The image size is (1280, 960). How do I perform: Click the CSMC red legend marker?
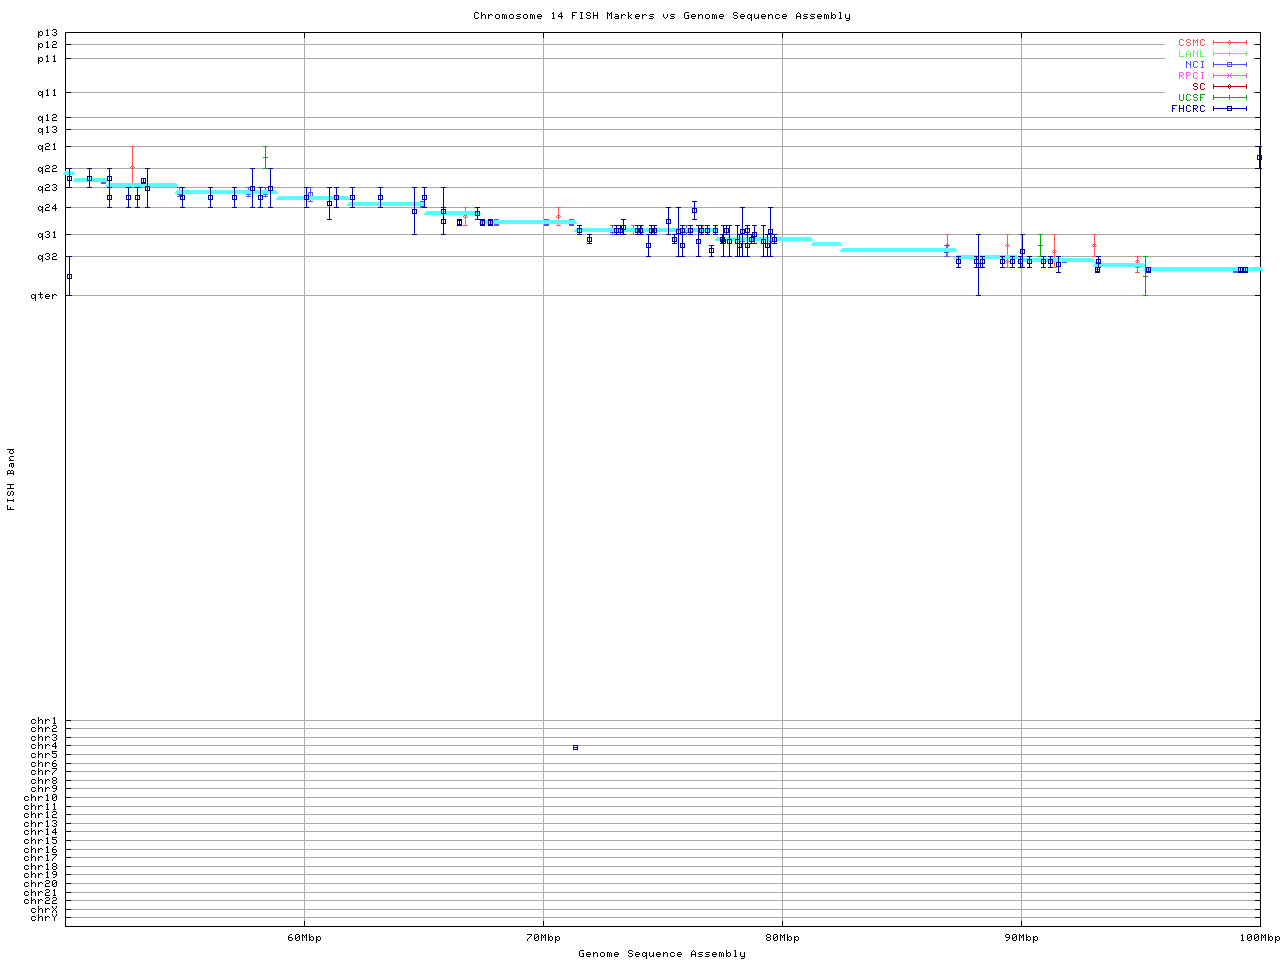pyautogui.click(x=1229, y=43)
